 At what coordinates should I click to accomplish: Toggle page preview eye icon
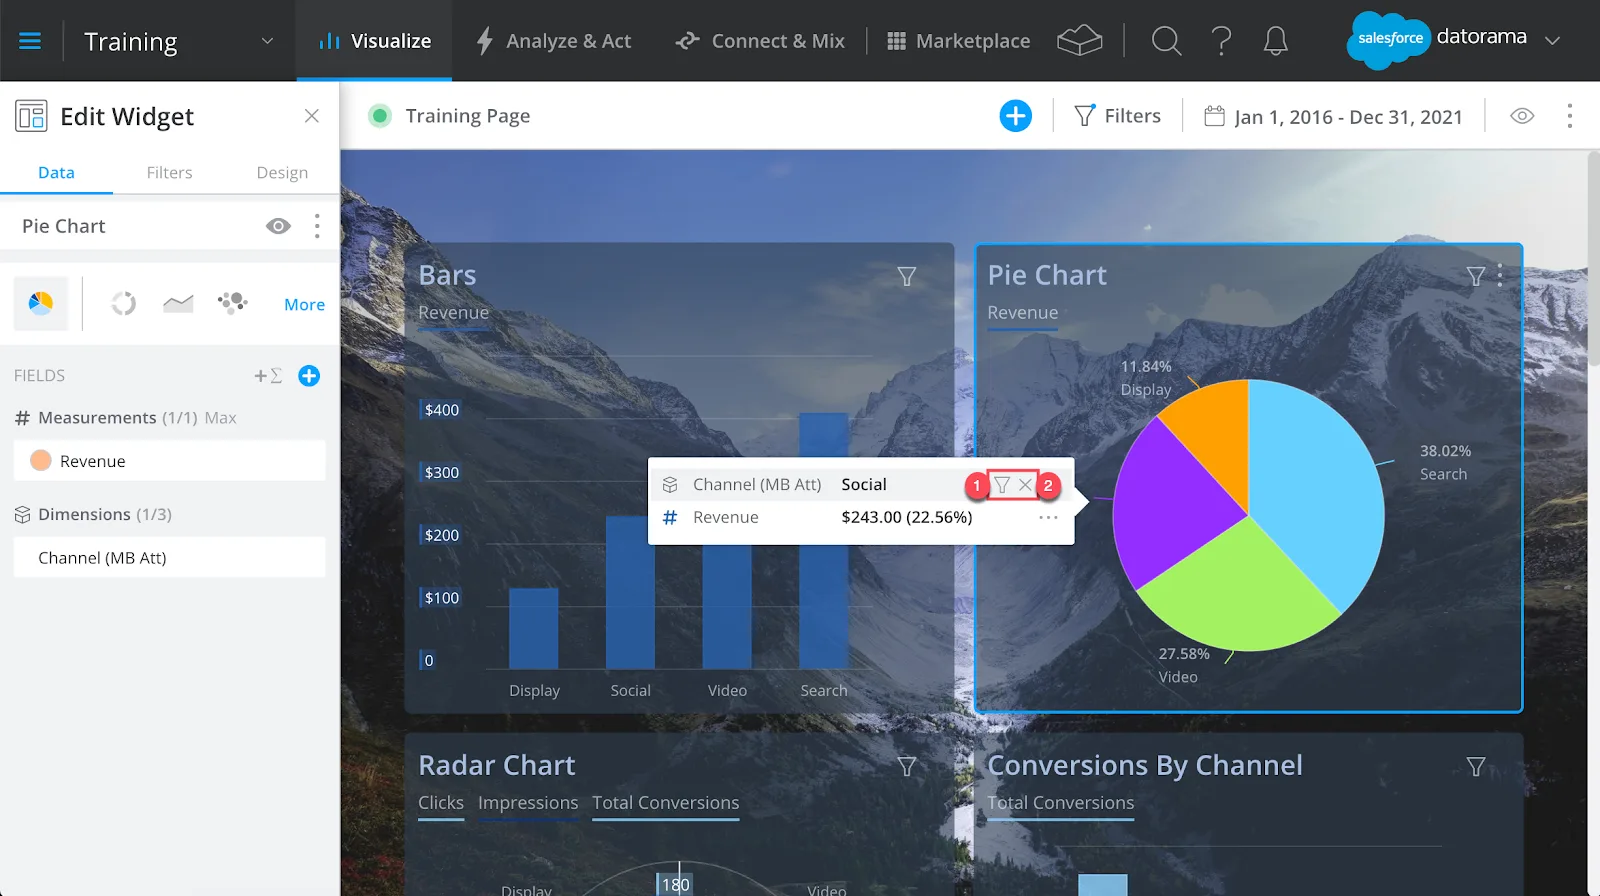[1522, 116]
